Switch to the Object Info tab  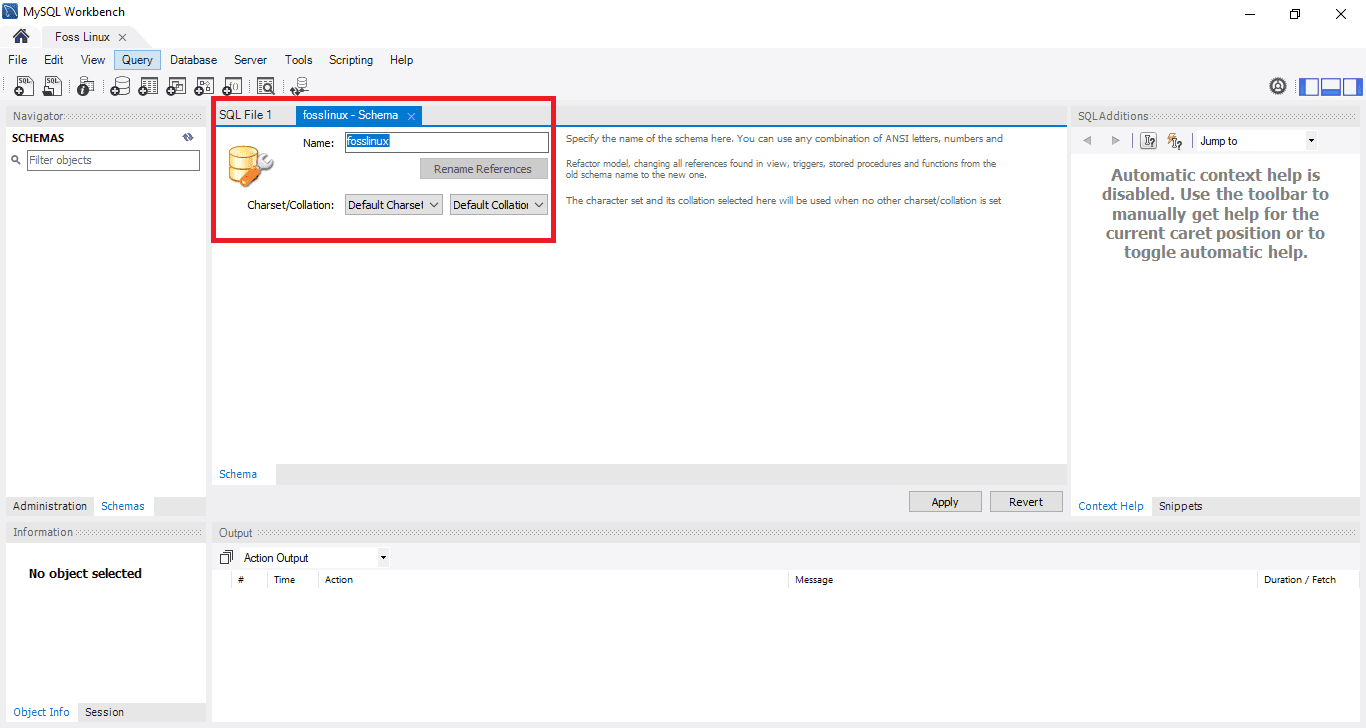[42, 712]
